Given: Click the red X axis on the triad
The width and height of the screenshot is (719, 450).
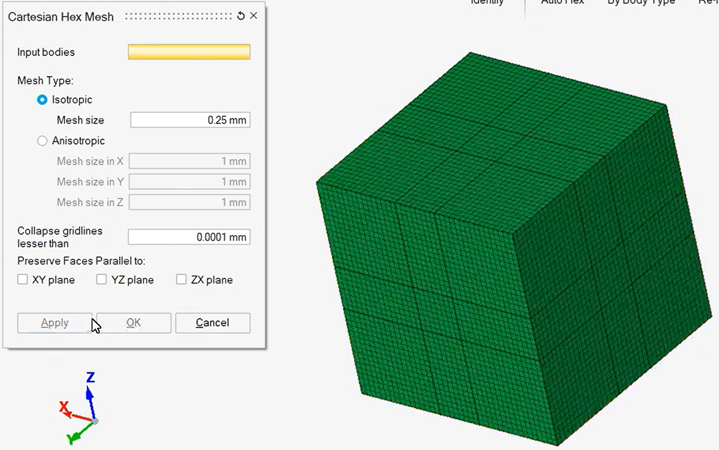Looking at the screenshot, I should (70, 410).
